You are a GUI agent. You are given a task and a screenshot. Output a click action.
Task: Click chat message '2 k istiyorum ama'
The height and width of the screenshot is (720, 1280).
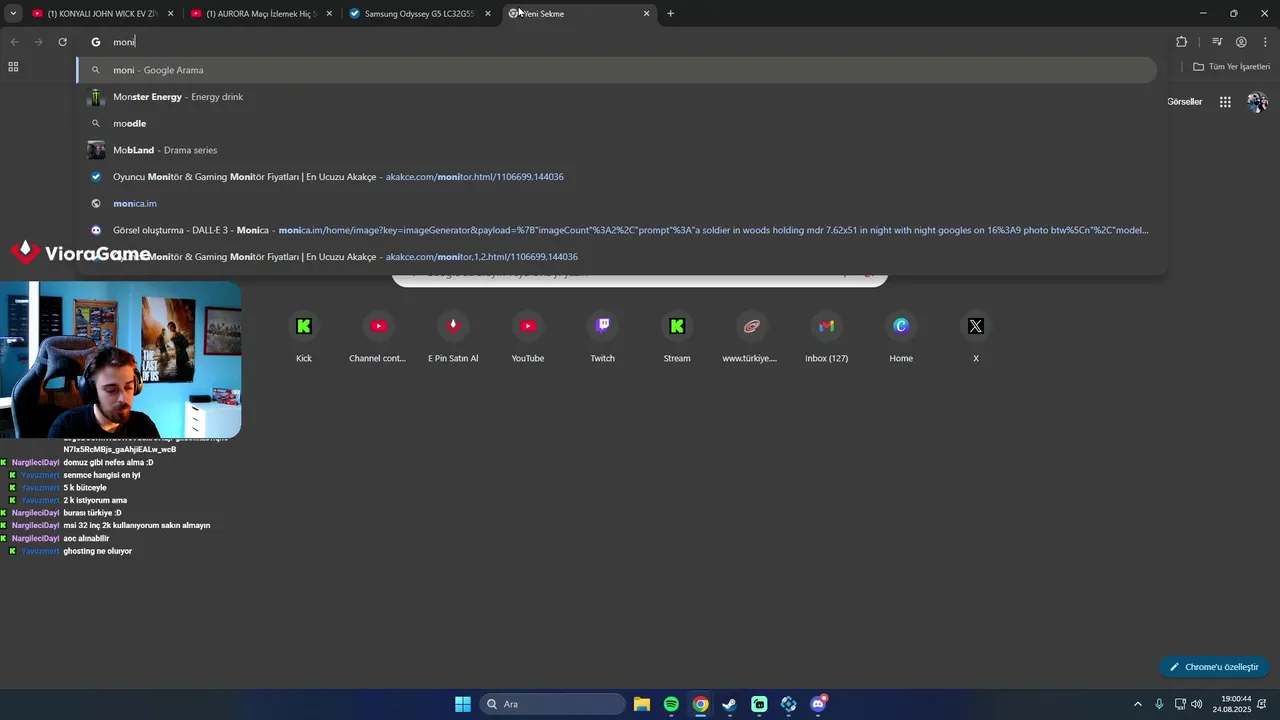coord(95,500)
